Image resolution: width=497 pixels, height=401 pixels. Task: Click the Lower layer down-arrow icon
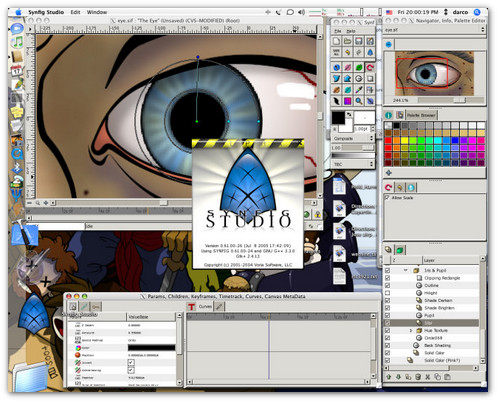coord(398,377)
